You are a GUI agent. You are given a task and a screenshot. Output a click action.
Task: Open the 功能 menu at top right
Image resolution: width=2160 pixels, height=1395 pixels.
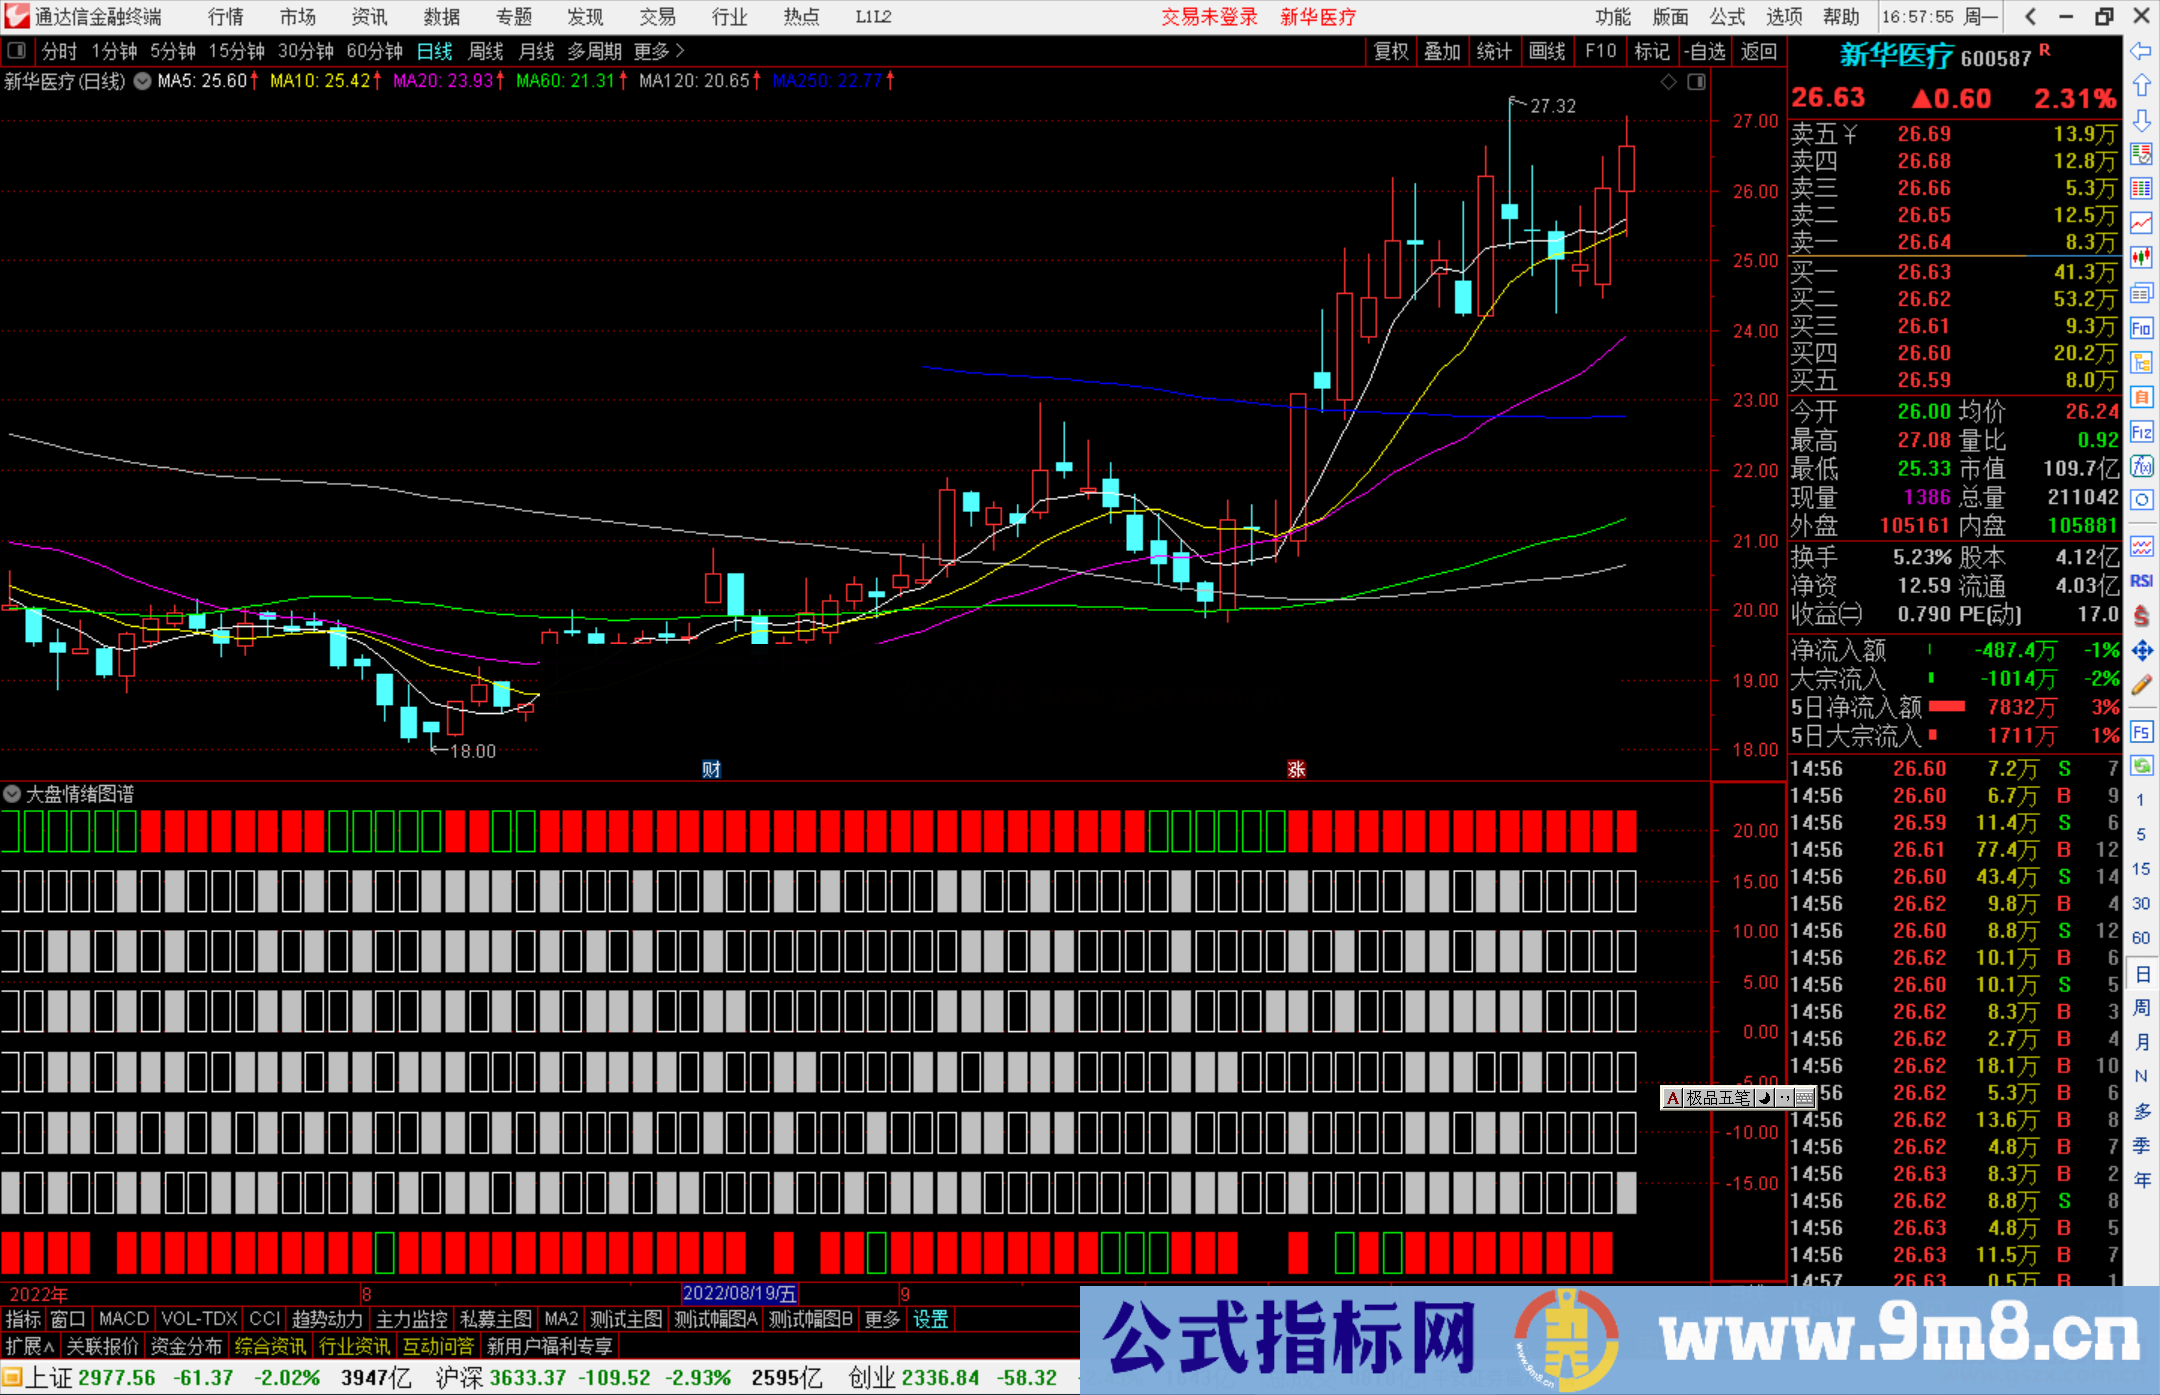(x=1613, y=17)
